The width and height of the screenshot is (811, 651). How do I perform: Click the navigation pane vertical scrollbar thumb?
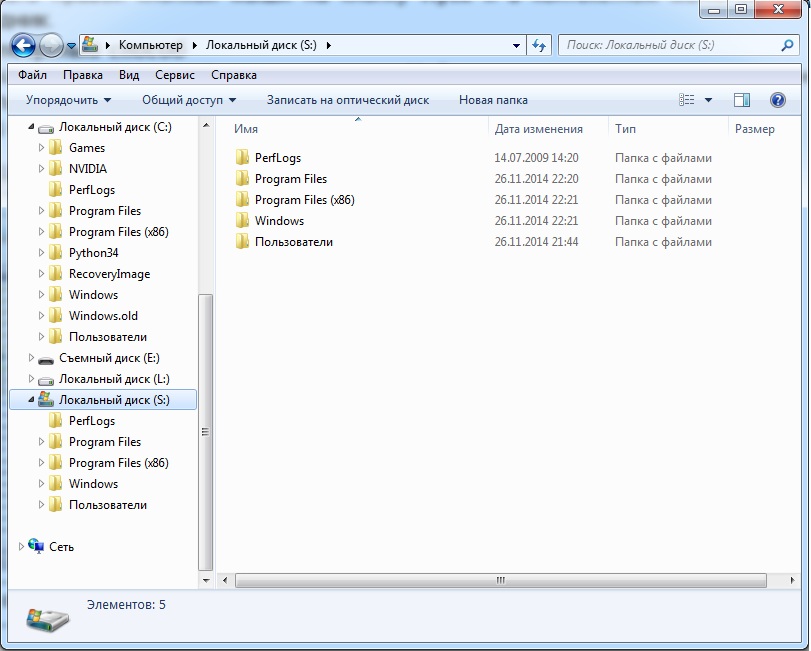(206, 432)
